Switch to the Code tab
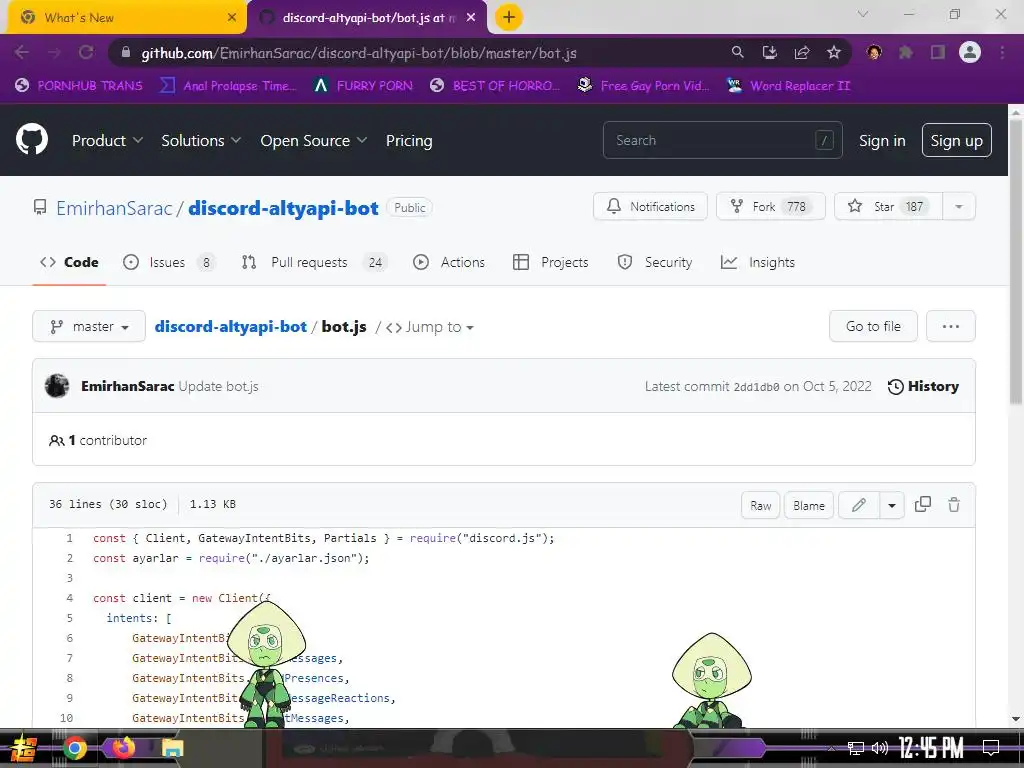The height and width of the screenshot is (768, 1024). (69, 262)
